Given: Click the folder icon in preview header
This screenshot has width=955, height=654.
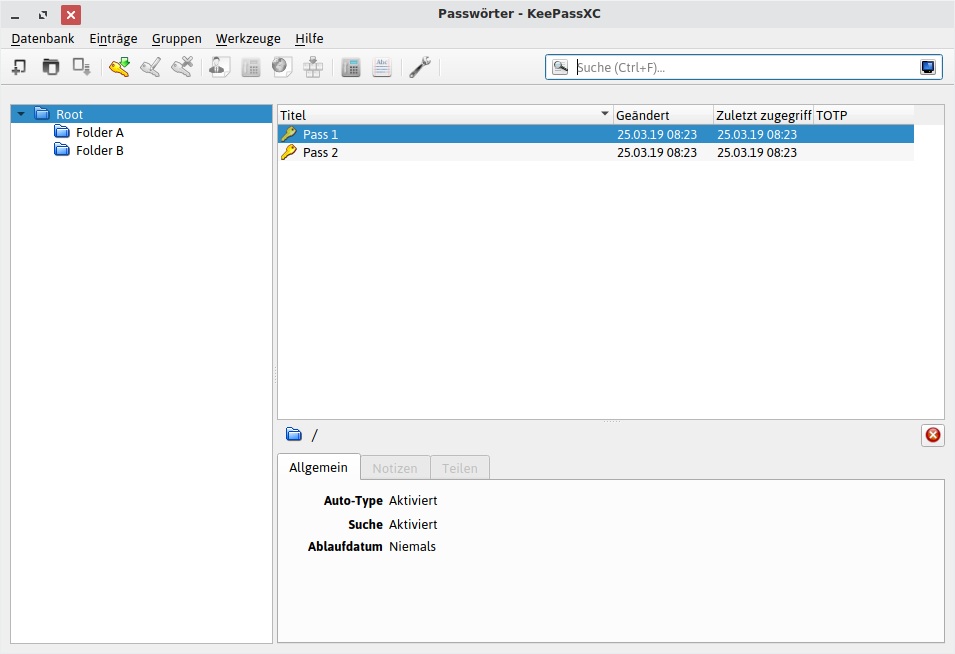Looking at the screenshot, I should (294, 434).
